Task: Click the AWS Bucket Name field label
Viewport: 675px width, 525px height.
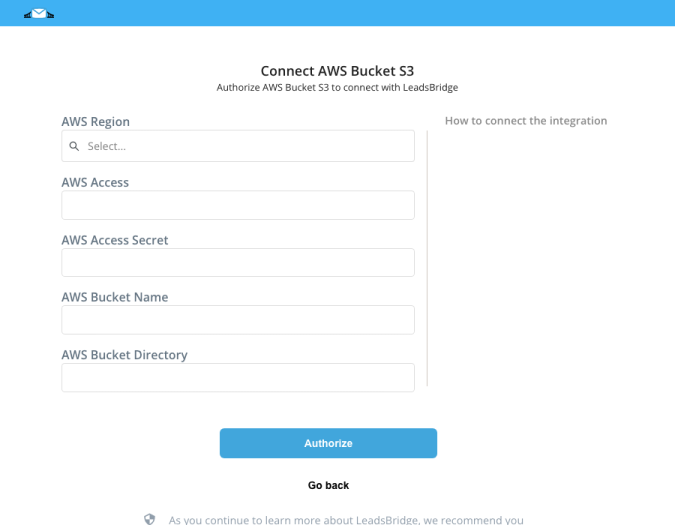Action: pyautogui.click(x=115, y=297)
